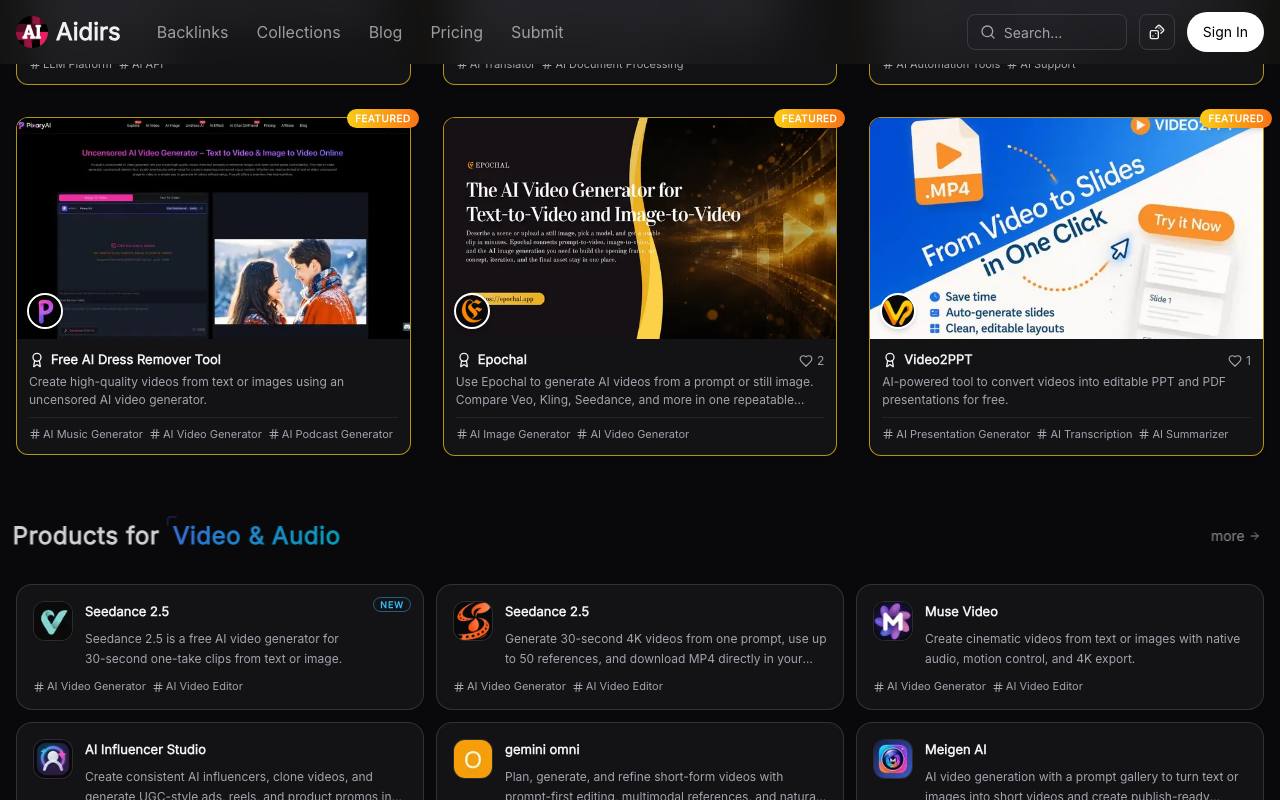Screen dimensions: 1280x800
Task: Click 'more' next to Products for Video & Audio
Action: [x=1235, y=536]
